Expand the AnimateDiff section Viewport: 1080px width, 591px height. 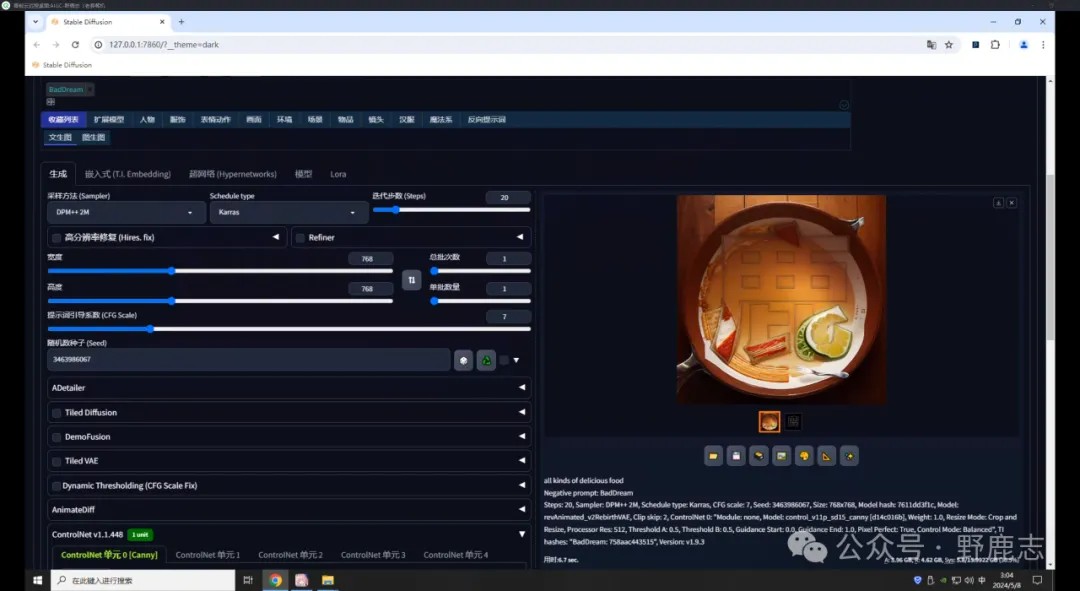coord(289,510)
